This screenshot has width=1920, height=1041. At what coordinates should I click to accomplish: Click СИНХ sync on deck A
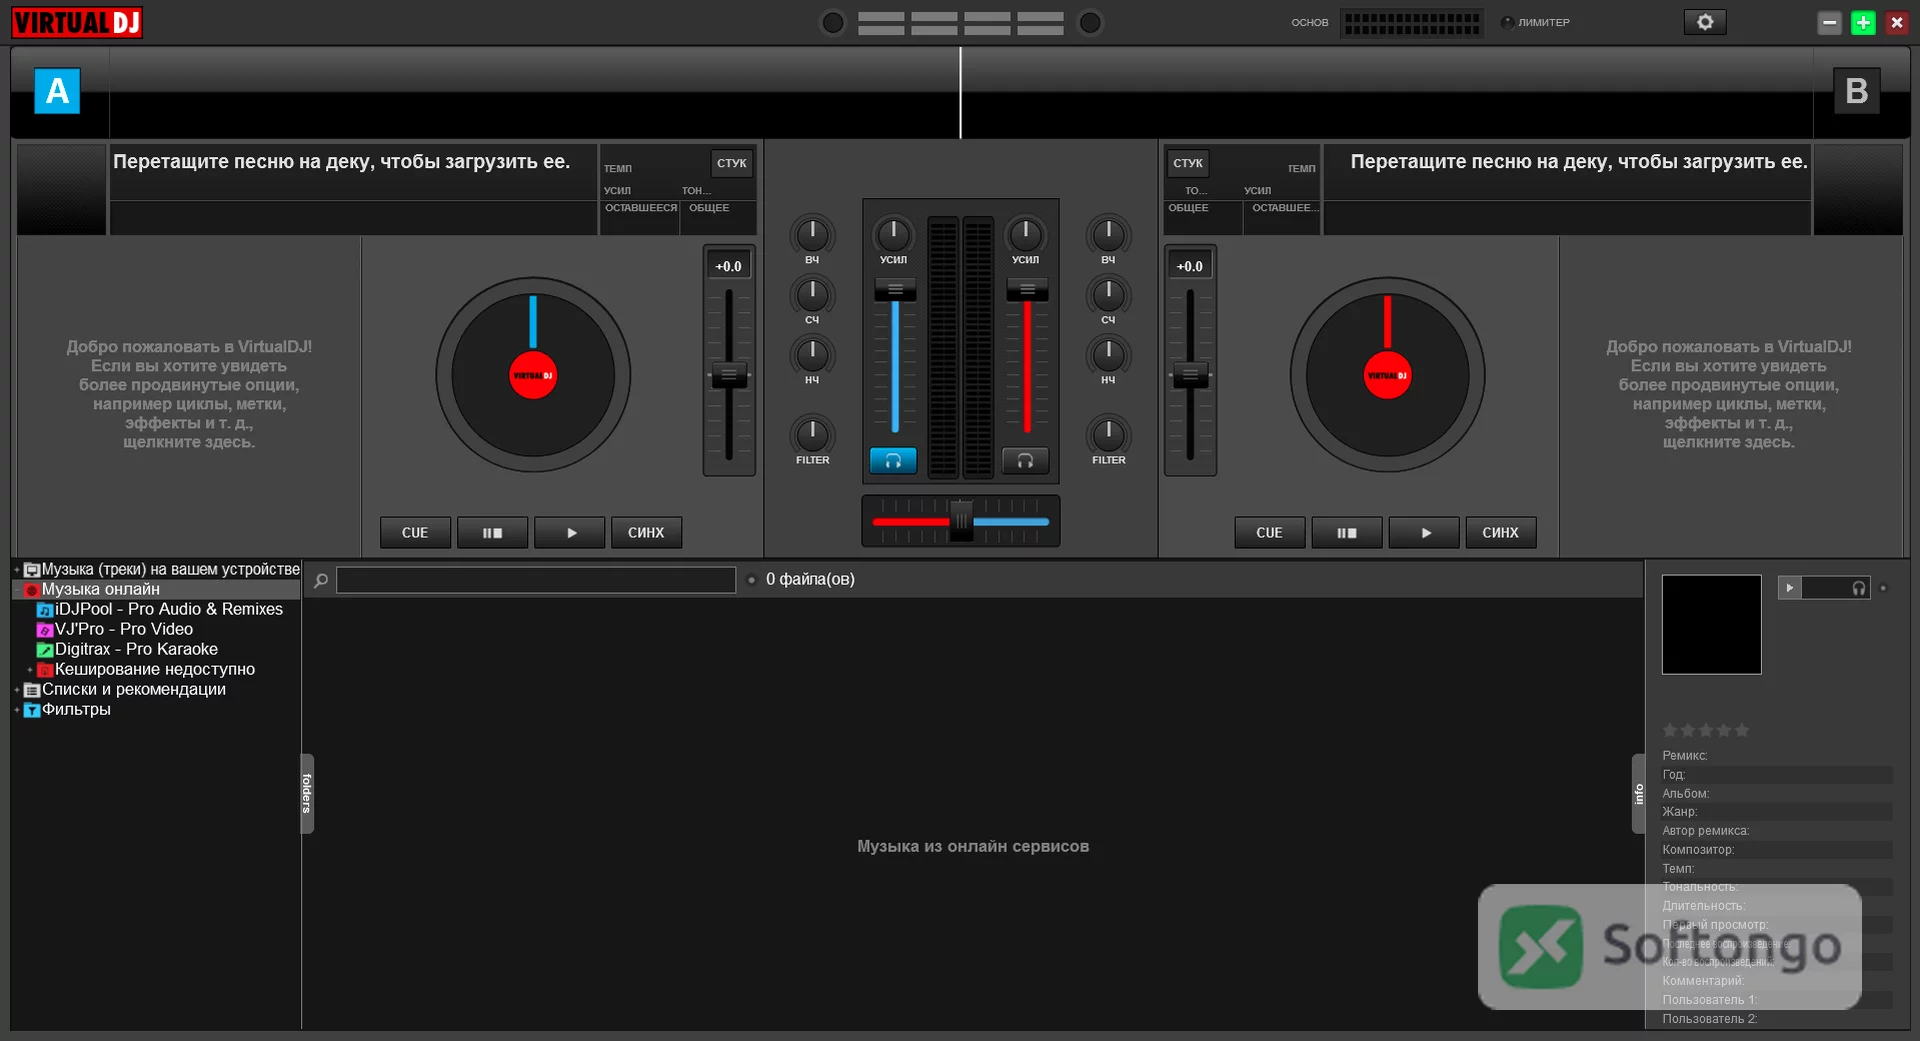coord(646,533)
